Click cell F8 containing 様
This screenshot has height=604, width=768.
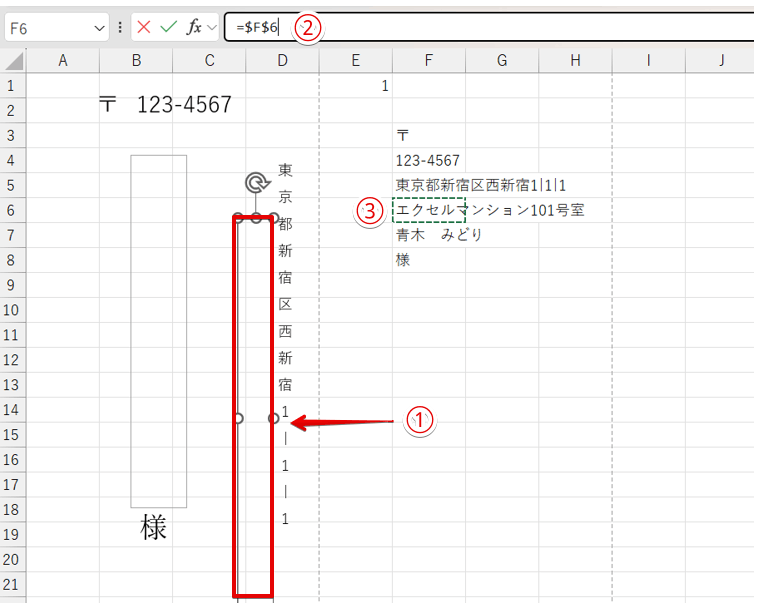click(429, 260)
